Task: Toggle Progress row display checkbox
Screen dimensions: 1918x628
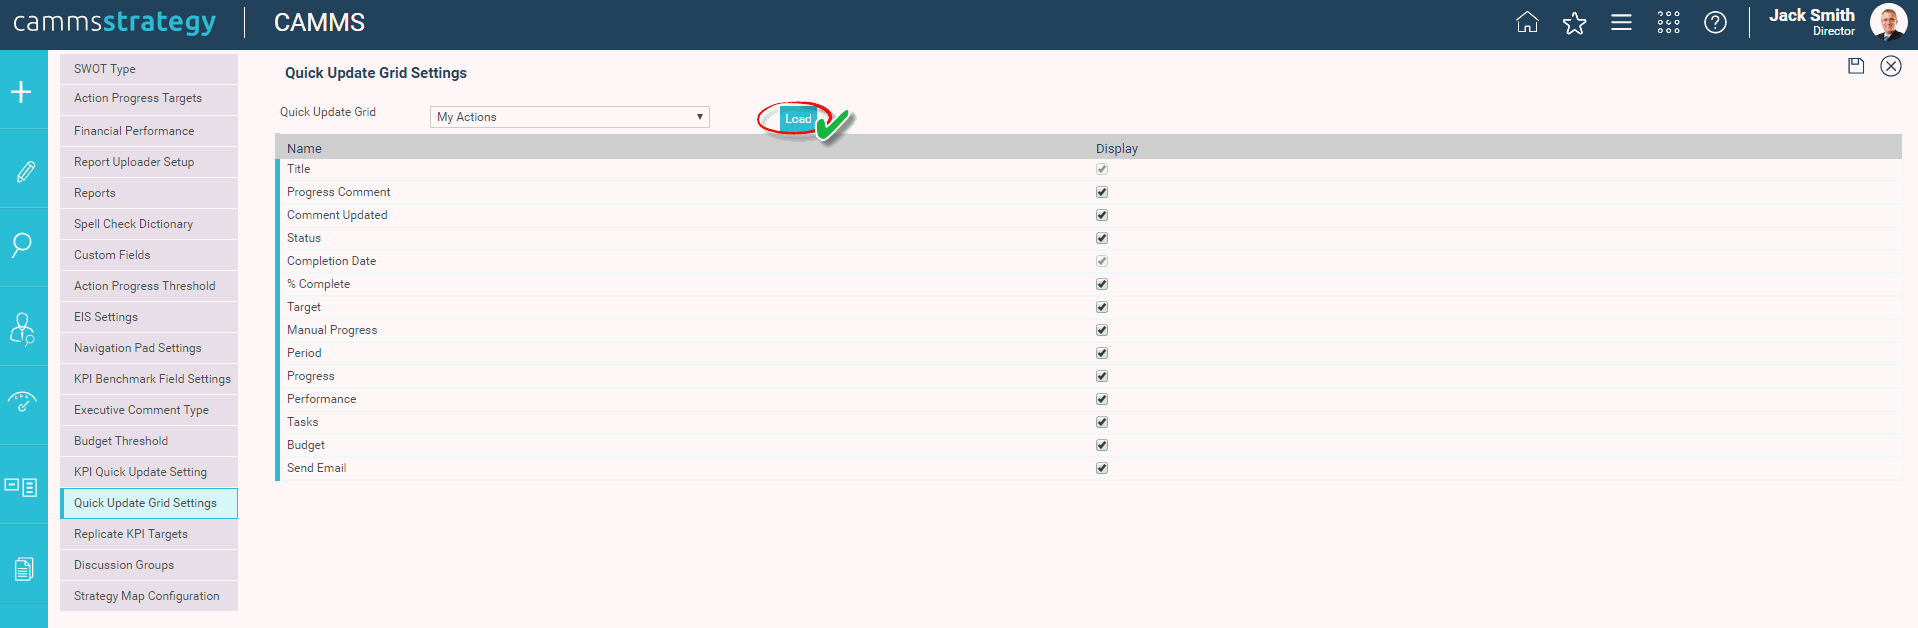Action: (1102, 376)
